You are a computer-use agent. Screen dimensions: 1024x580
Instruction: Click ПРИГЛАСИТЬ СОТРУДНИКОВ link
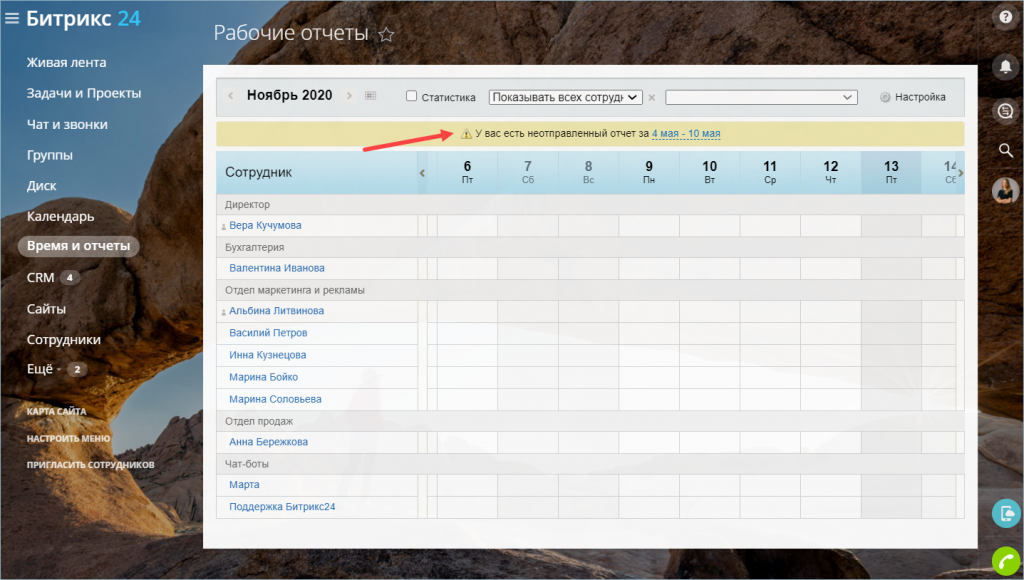point(90,465)
